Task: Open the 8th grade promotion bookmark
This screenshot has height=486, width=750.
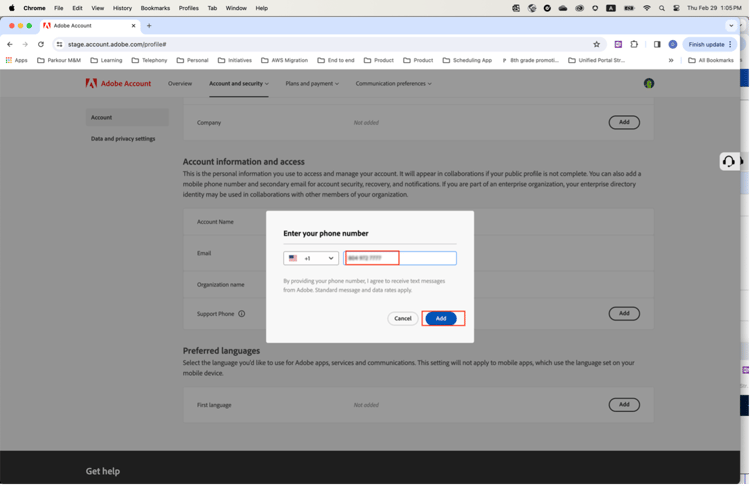Action: pyautogui.click(x=530, y=61)
